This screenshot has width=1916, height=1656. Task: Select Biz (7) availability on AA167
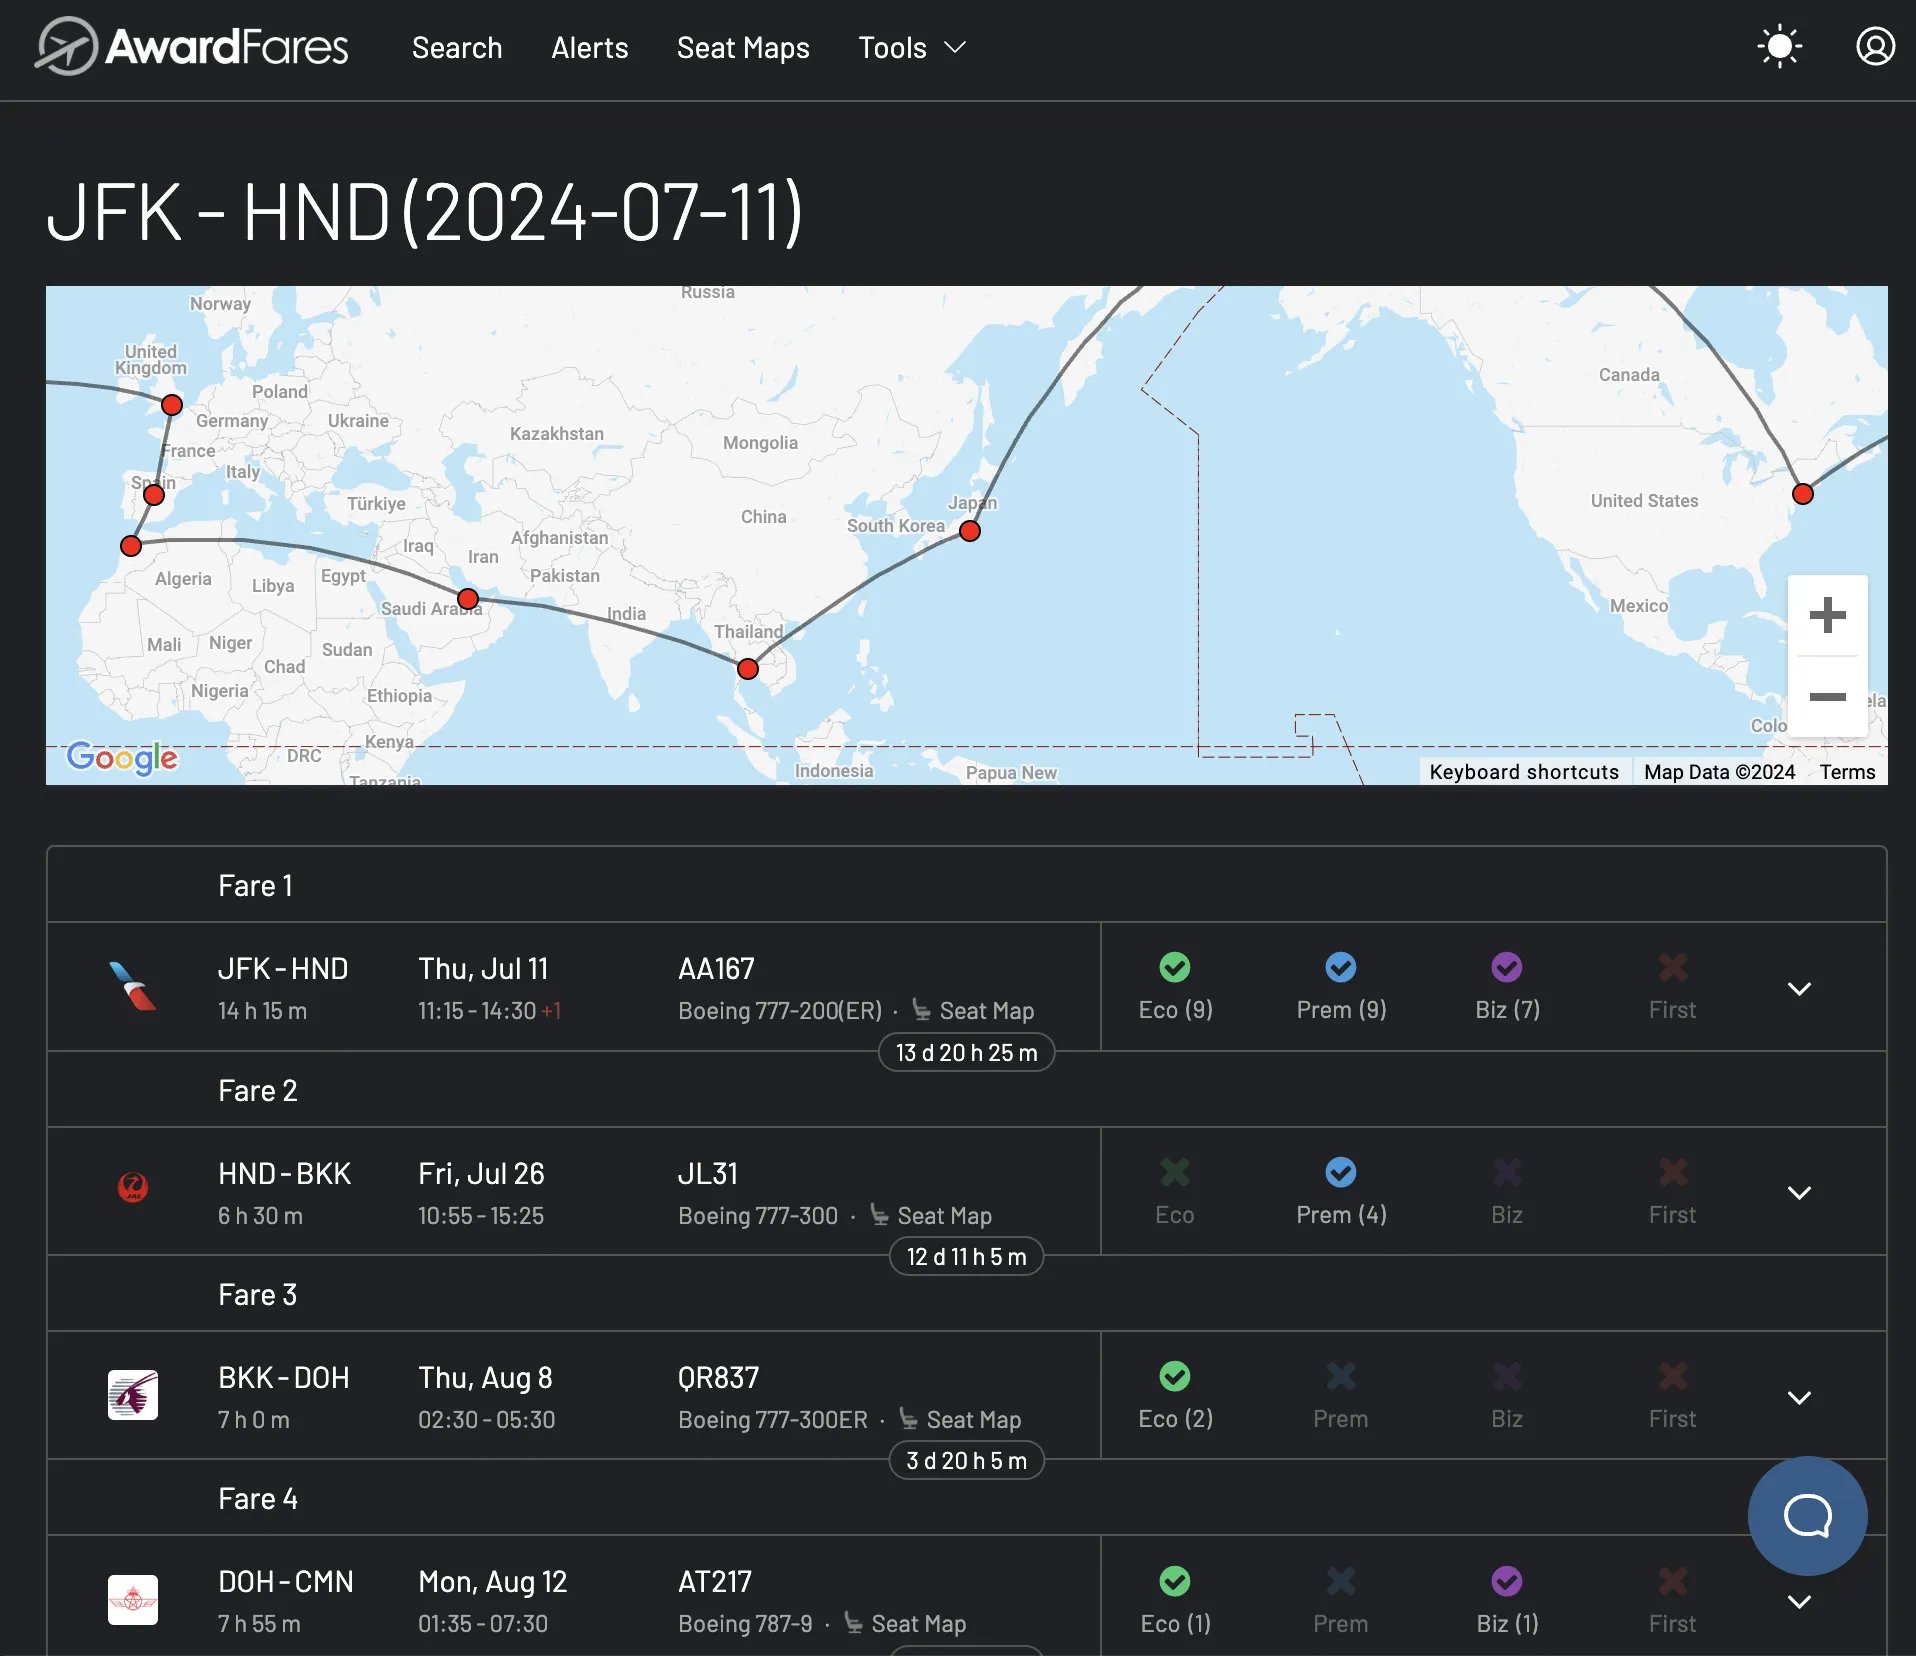coord(1507,987)
